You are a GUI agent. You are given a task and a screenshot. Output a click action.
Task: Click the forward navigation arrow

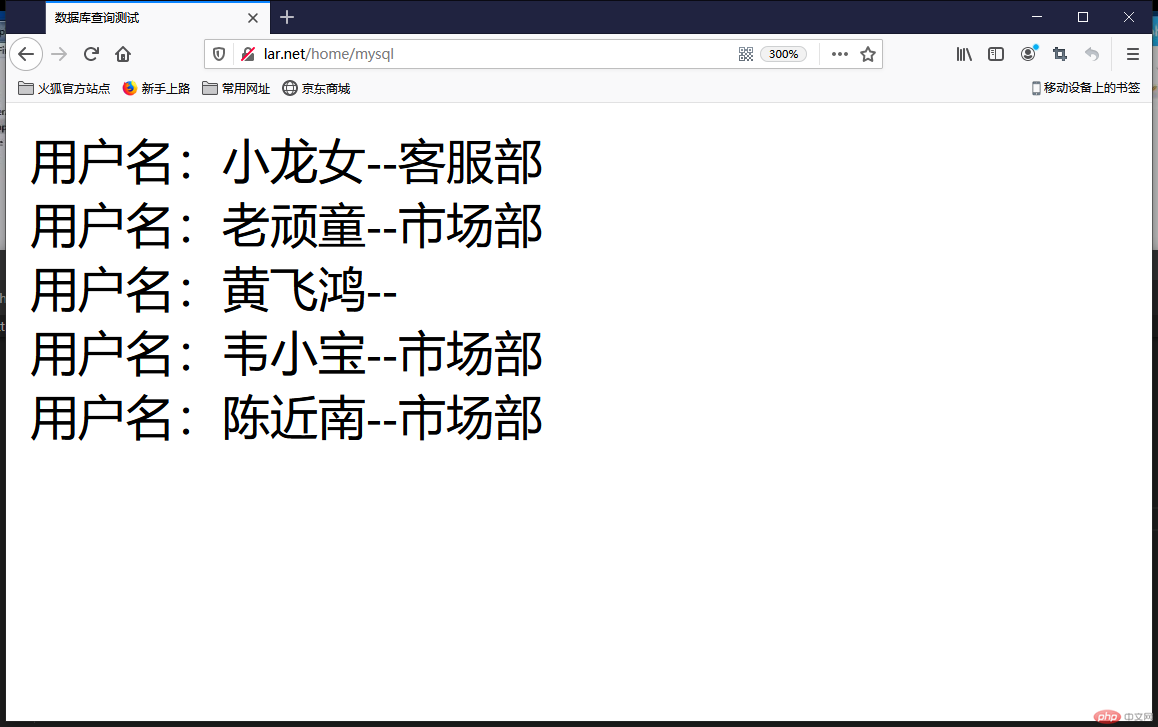[59, 54]
